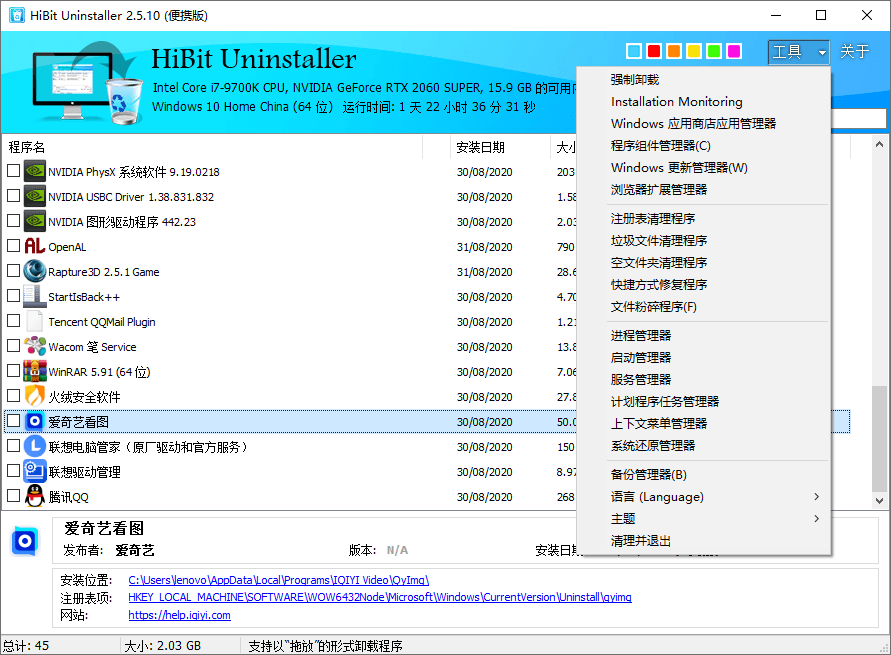891x655 pixels.
Task: Click the WinRAR 5.91 icon
Action: 35,372
